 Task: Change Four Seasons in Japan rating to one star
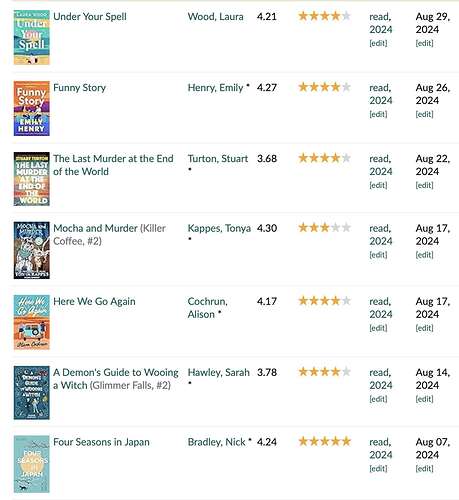303,441
